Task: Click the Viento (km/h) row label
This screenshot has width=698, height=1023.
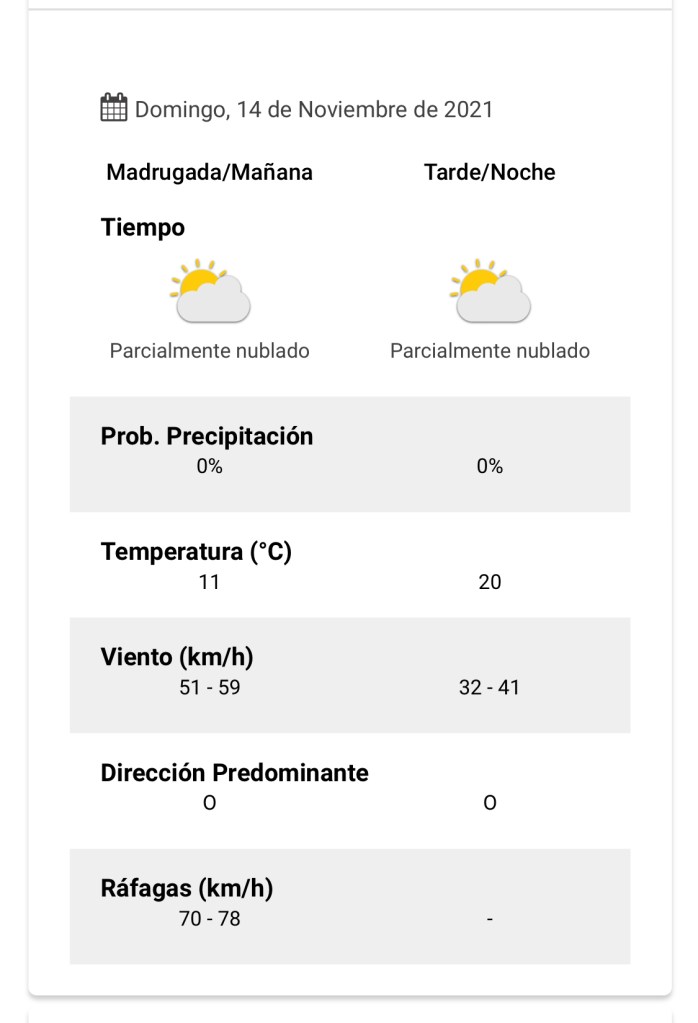Action: click(177, 657)
